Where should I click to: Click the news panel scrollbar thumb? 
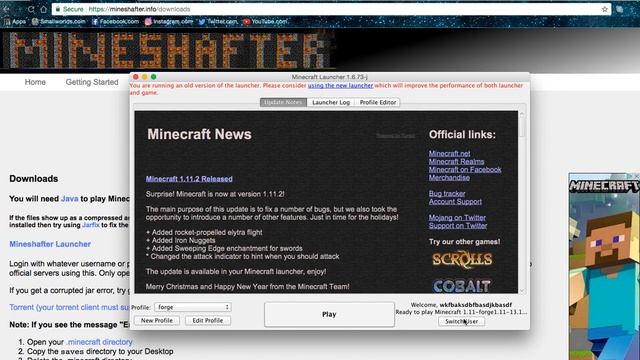pyautogui.click(x=522, y=127)
